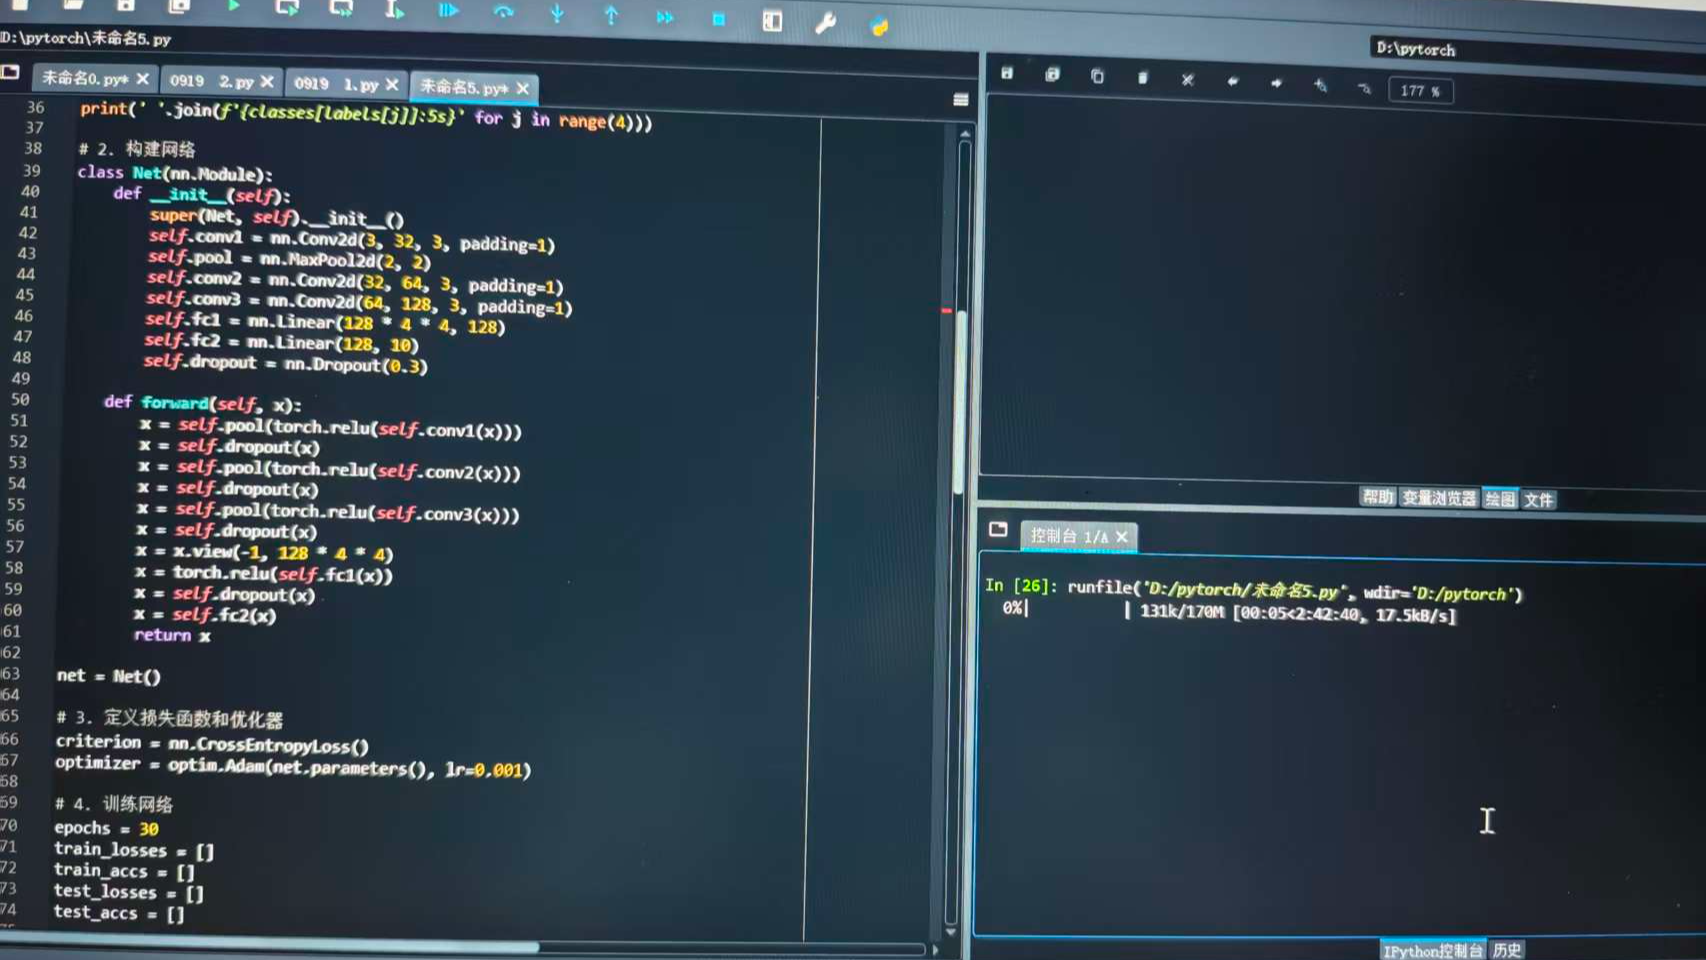Save the file using the toolbar save icon

tap(126, 5)
